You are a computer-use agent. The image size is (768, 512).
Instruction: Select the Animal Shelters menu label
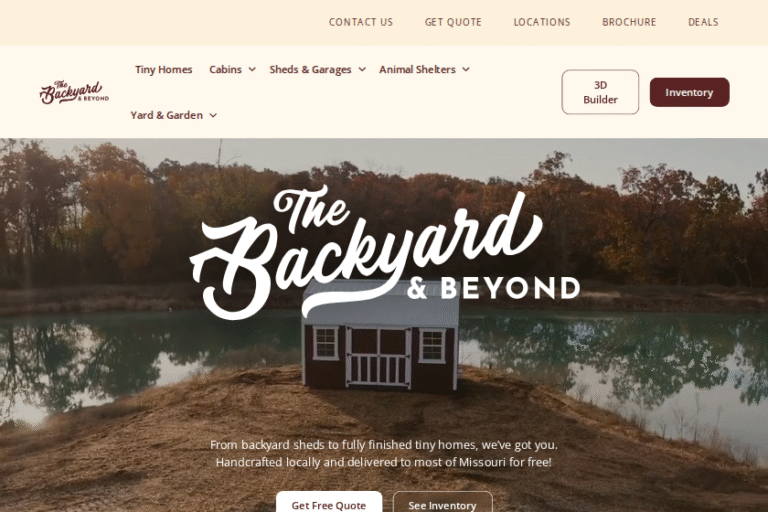(417, 70)
